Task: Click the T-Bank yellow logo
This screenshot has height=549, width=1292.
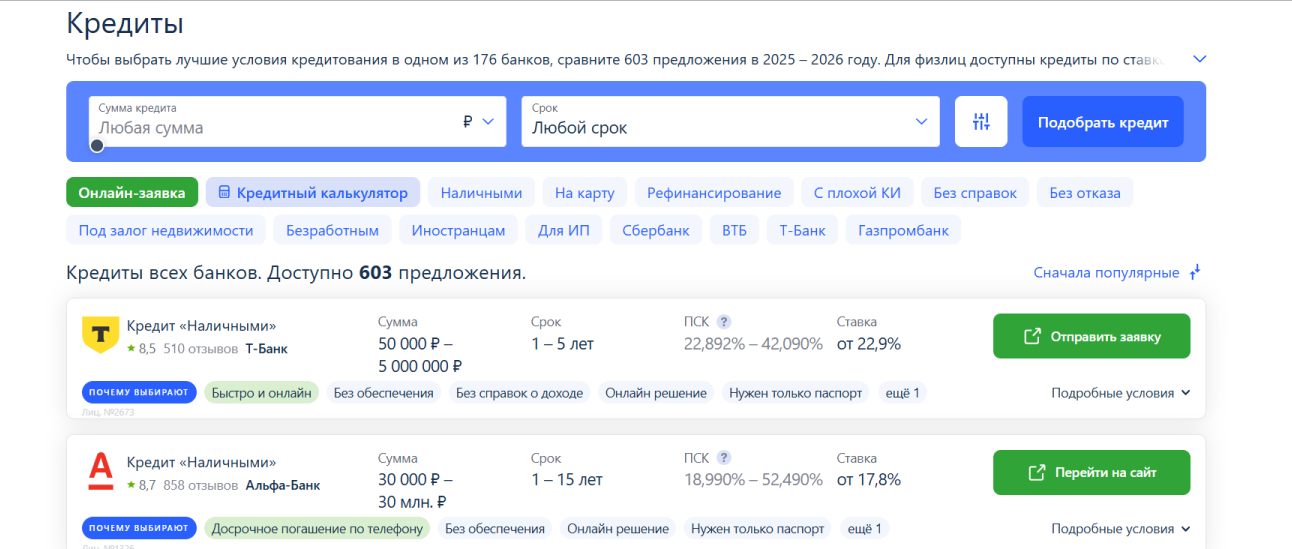Action: pos(100,335)
